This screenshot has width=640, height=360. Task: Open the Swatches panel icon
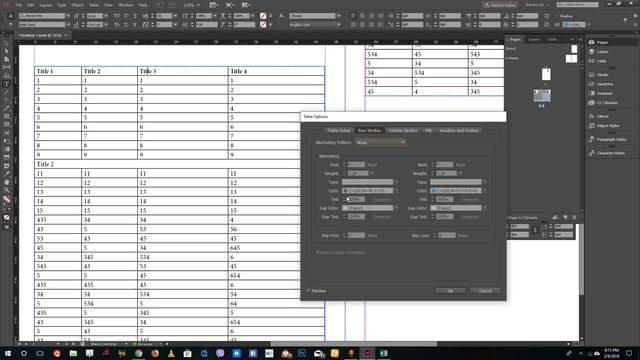(591, 84)
